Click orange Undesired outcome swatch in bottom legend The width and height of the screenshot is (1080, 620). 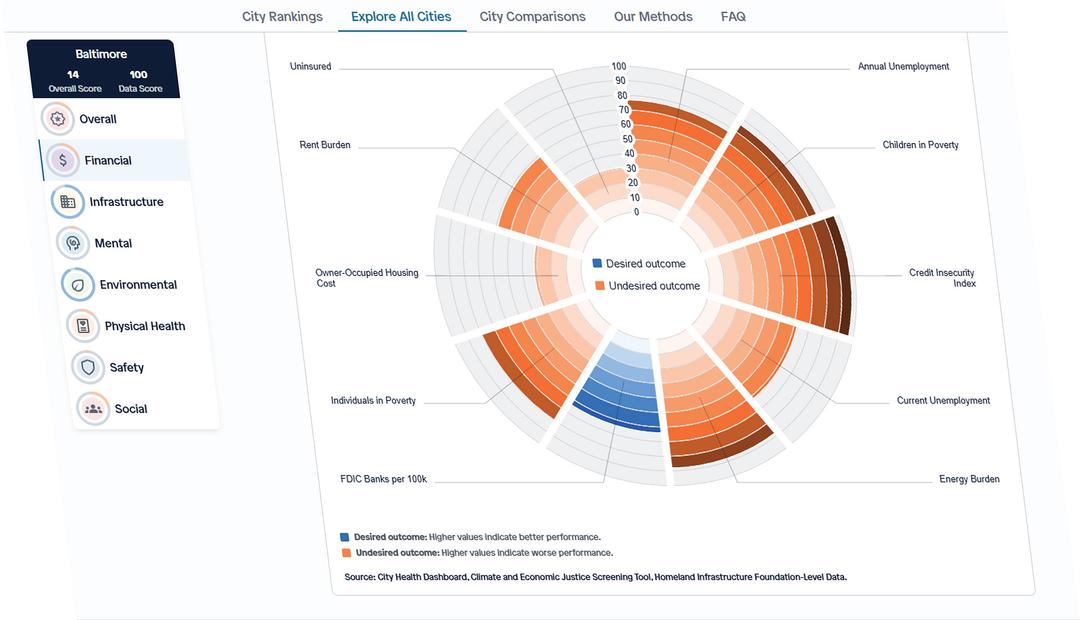click(x=346, y=552)
